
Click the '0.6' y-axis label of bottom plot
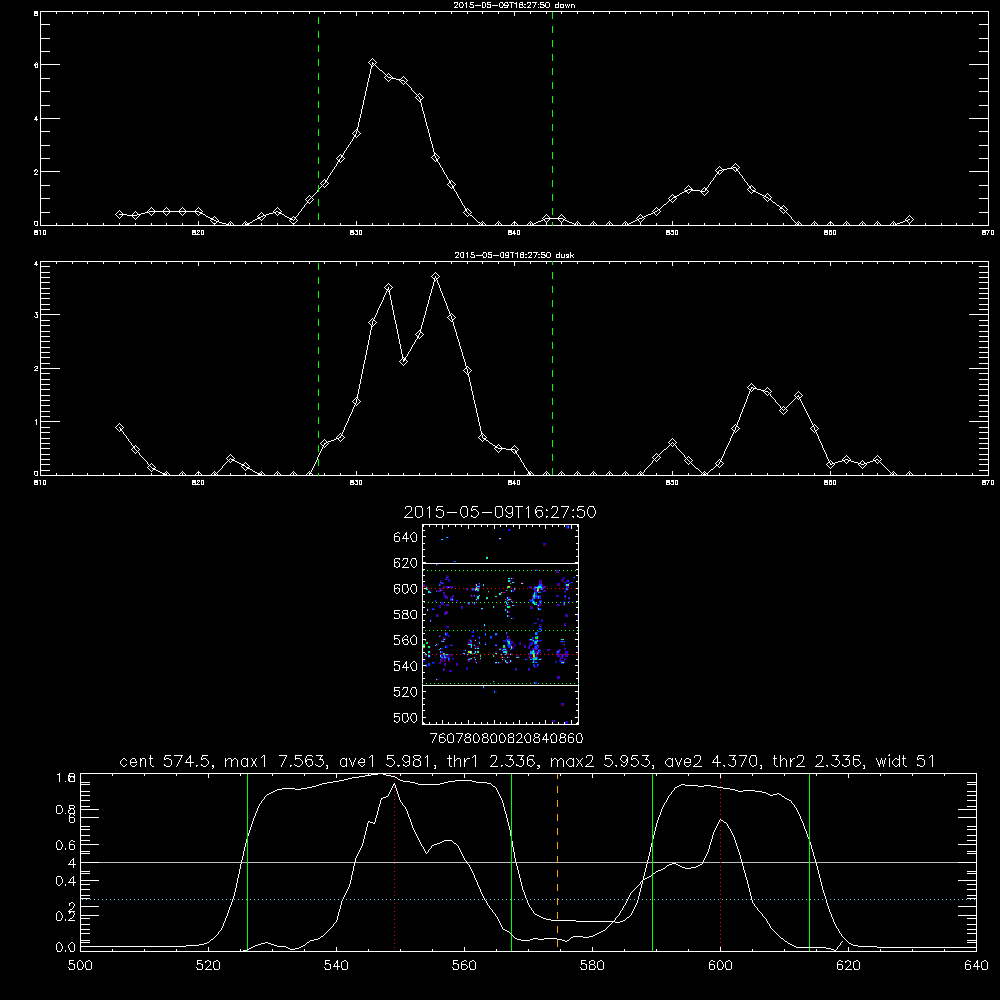coord(65,845)
